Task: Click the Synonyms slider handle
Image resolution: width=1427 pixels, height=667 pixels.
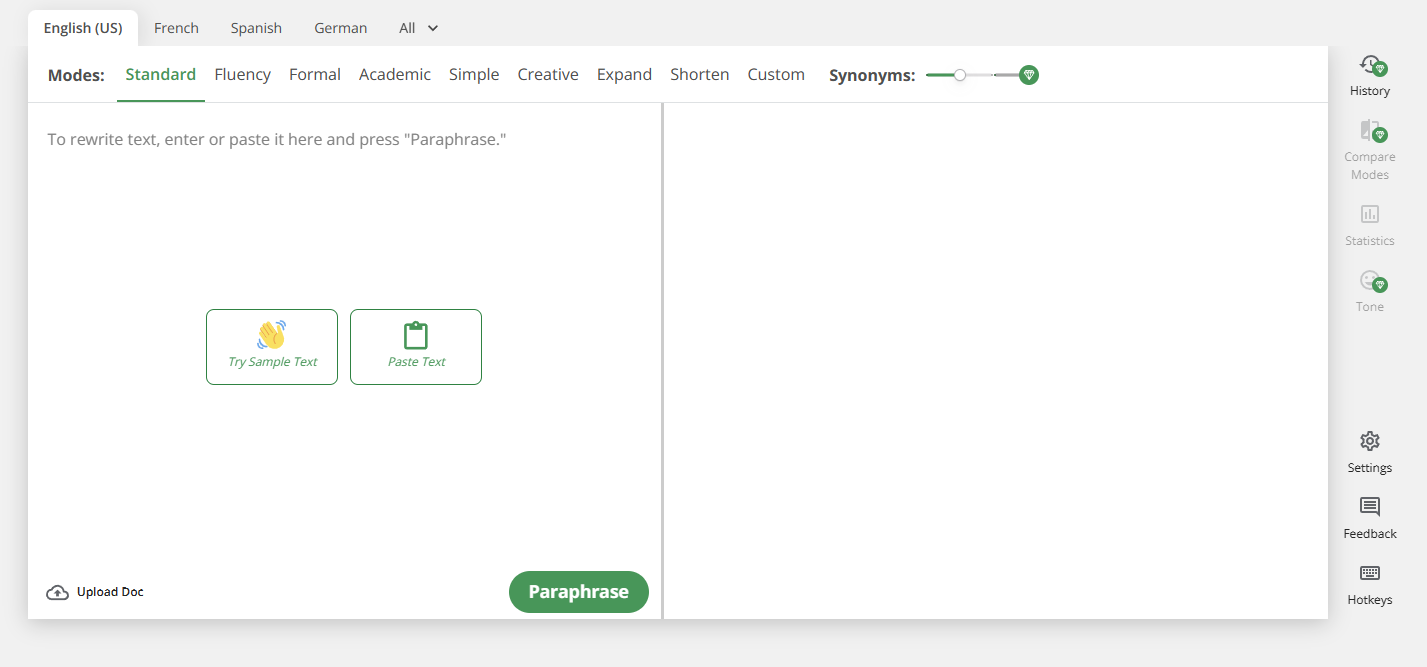Action: point(960,75)
